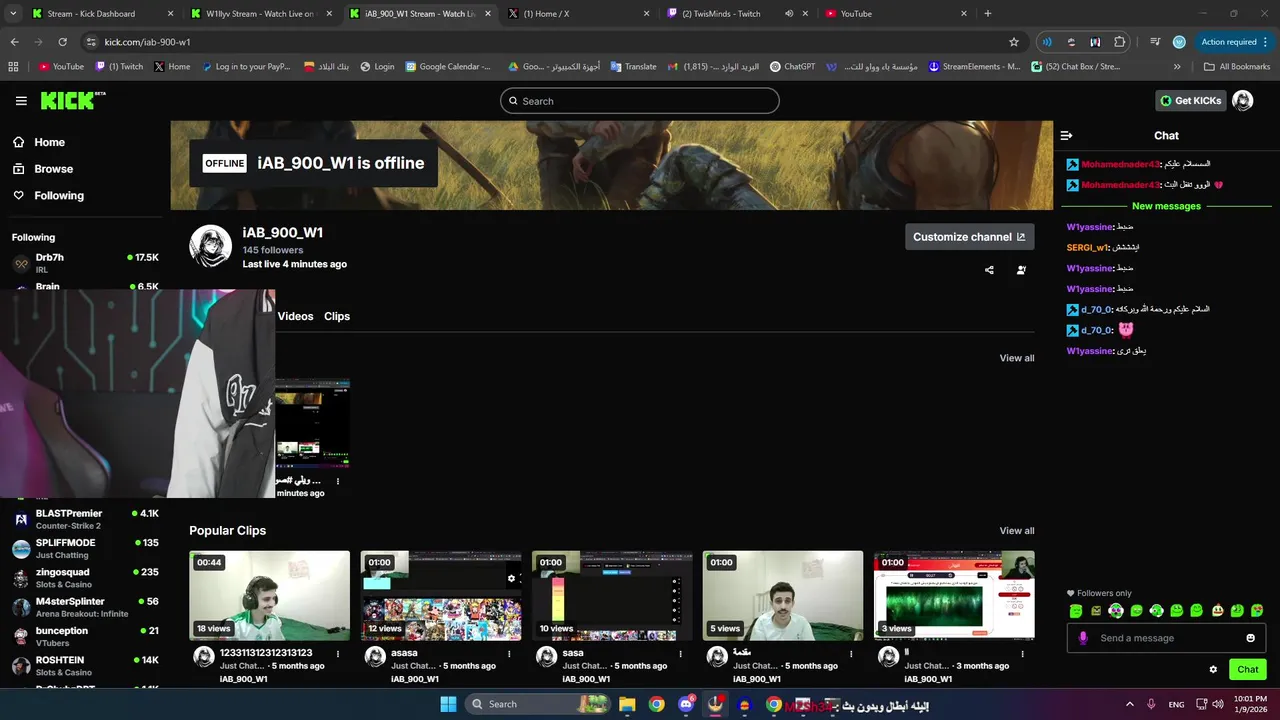Open Google Calendar bookmark
Screen dimensions: 1280x720
448,67
